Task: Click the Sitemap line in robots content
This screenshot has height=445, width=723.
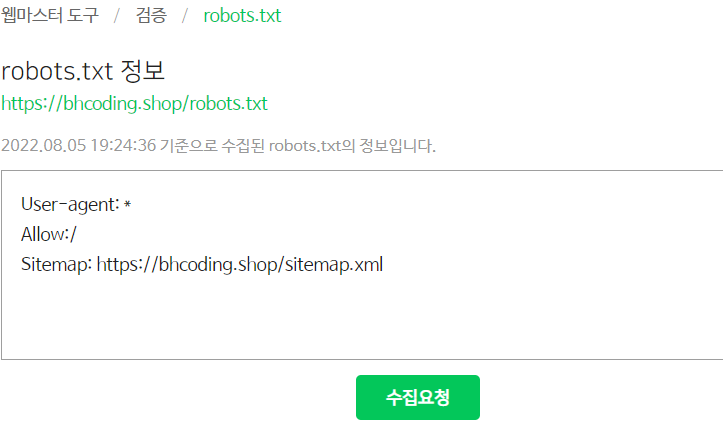Action: pos(202,265)
